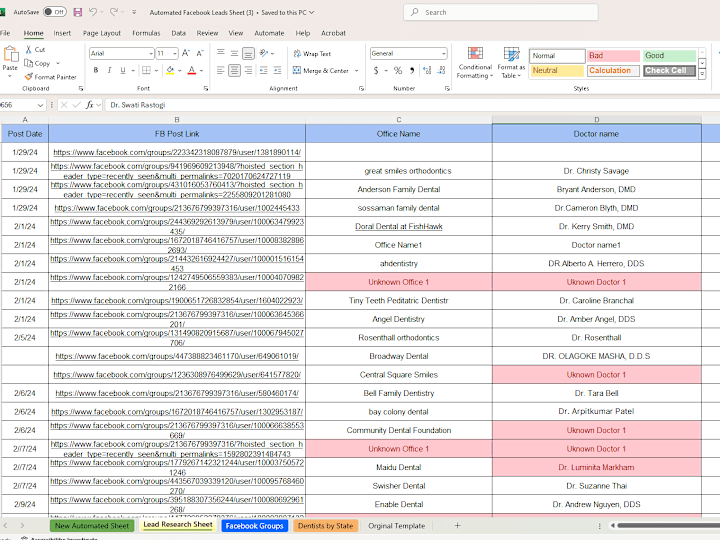Apply Percent Style format
The width and height of the screenshot is (720, 540).
tap(398, 70)
